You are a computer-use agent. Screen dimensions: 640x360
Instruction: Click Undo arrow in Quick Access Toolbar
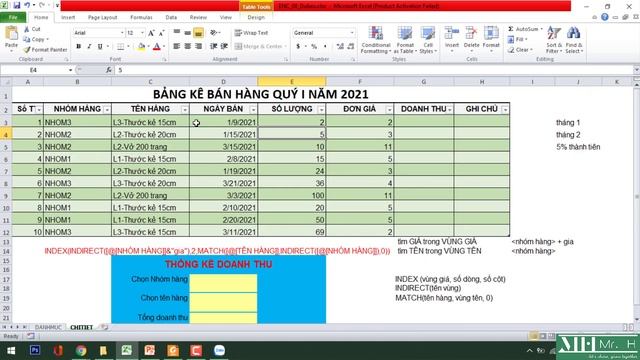(x=27, y=5)
